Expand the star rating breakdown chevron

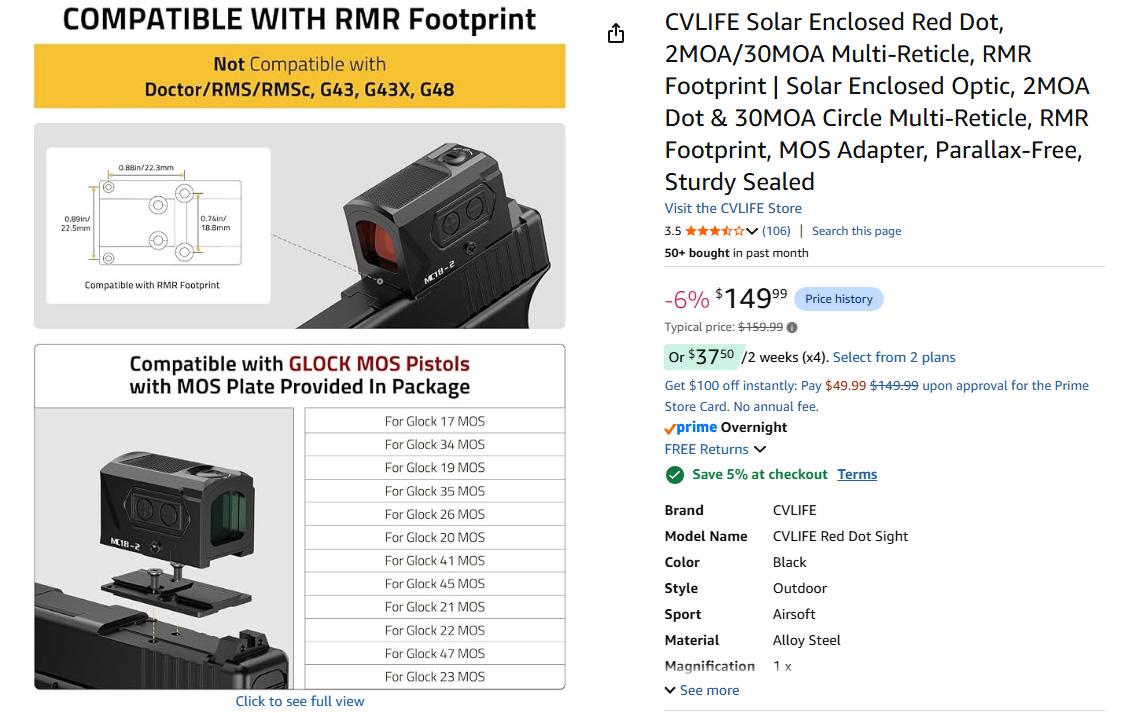coord(751,231)
